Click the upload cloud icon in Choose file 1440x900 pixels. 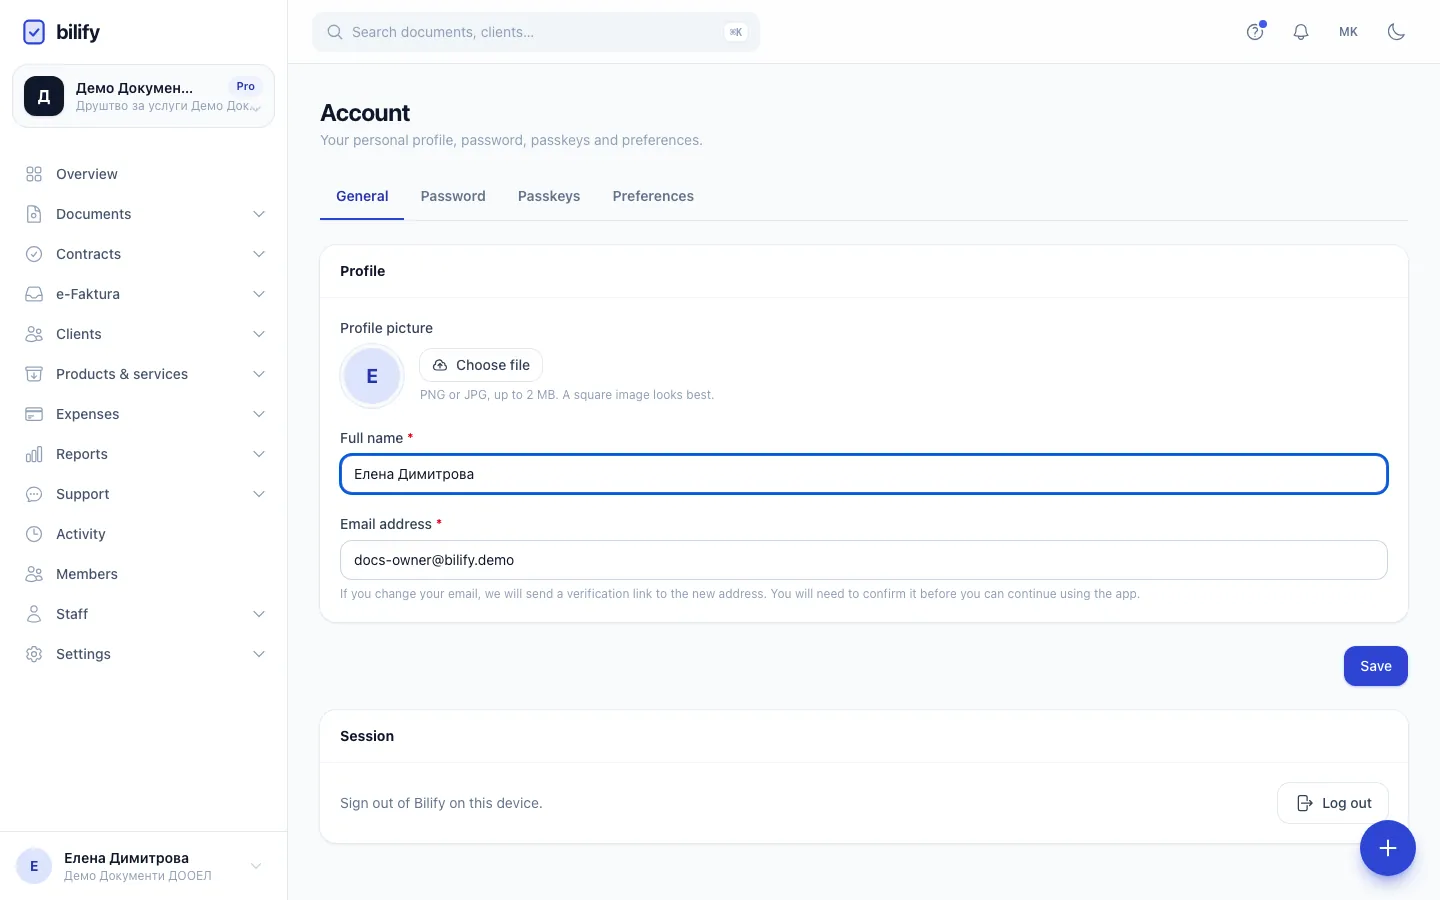pos(439,365)
